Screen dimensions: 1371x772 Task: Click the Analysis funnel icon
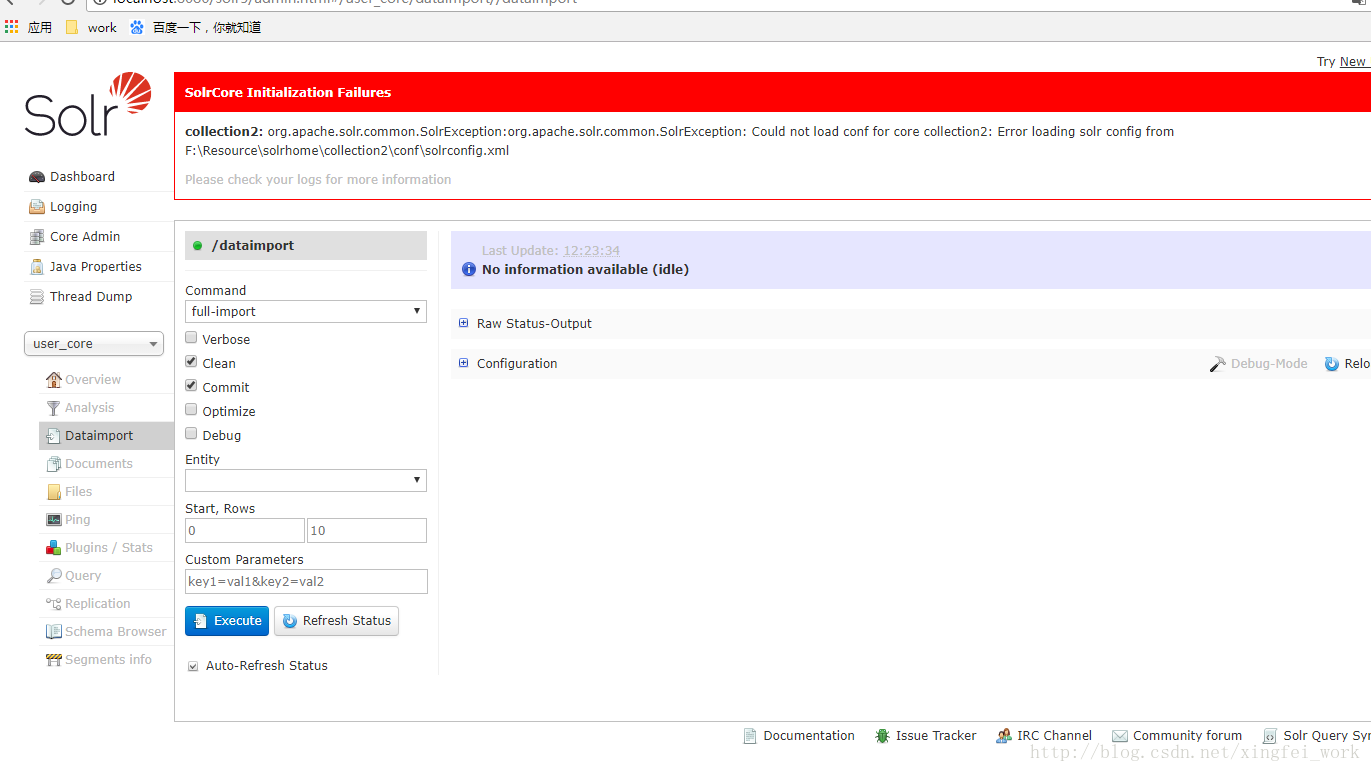click(54, 408)
